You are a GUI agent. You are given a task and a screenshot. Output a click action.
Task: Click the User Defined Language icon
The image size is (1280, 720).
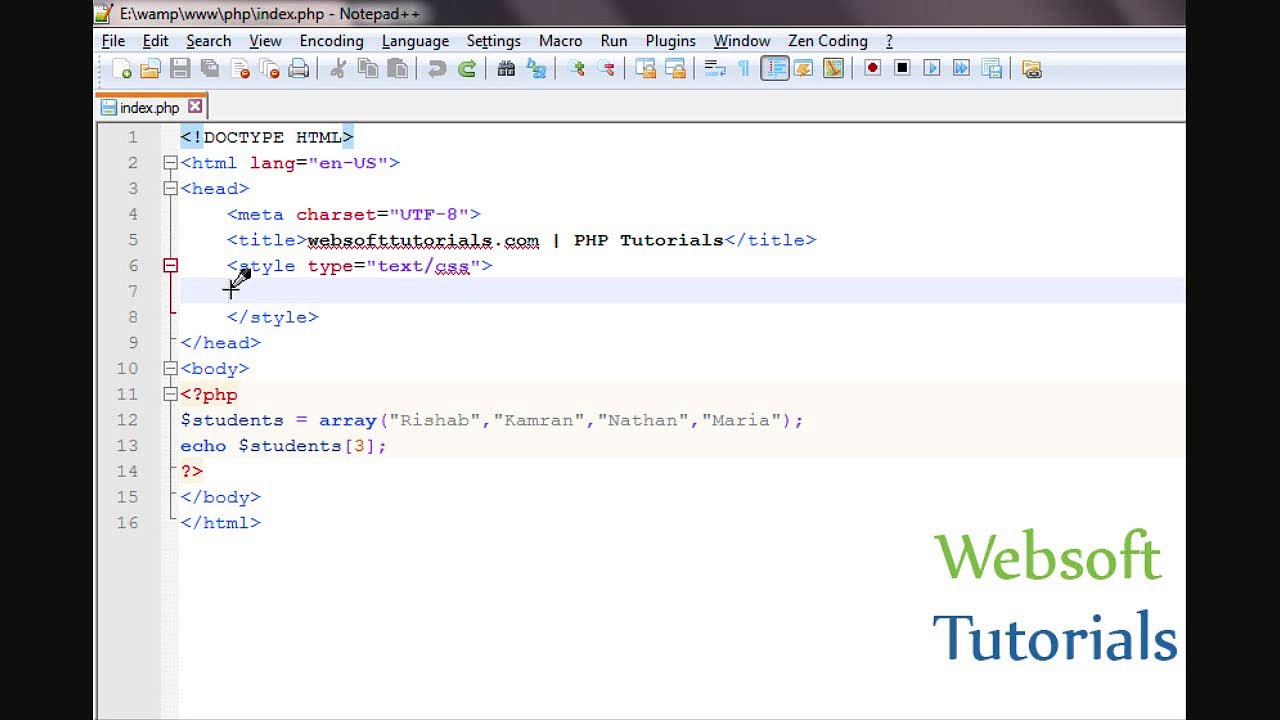point(803,69)
